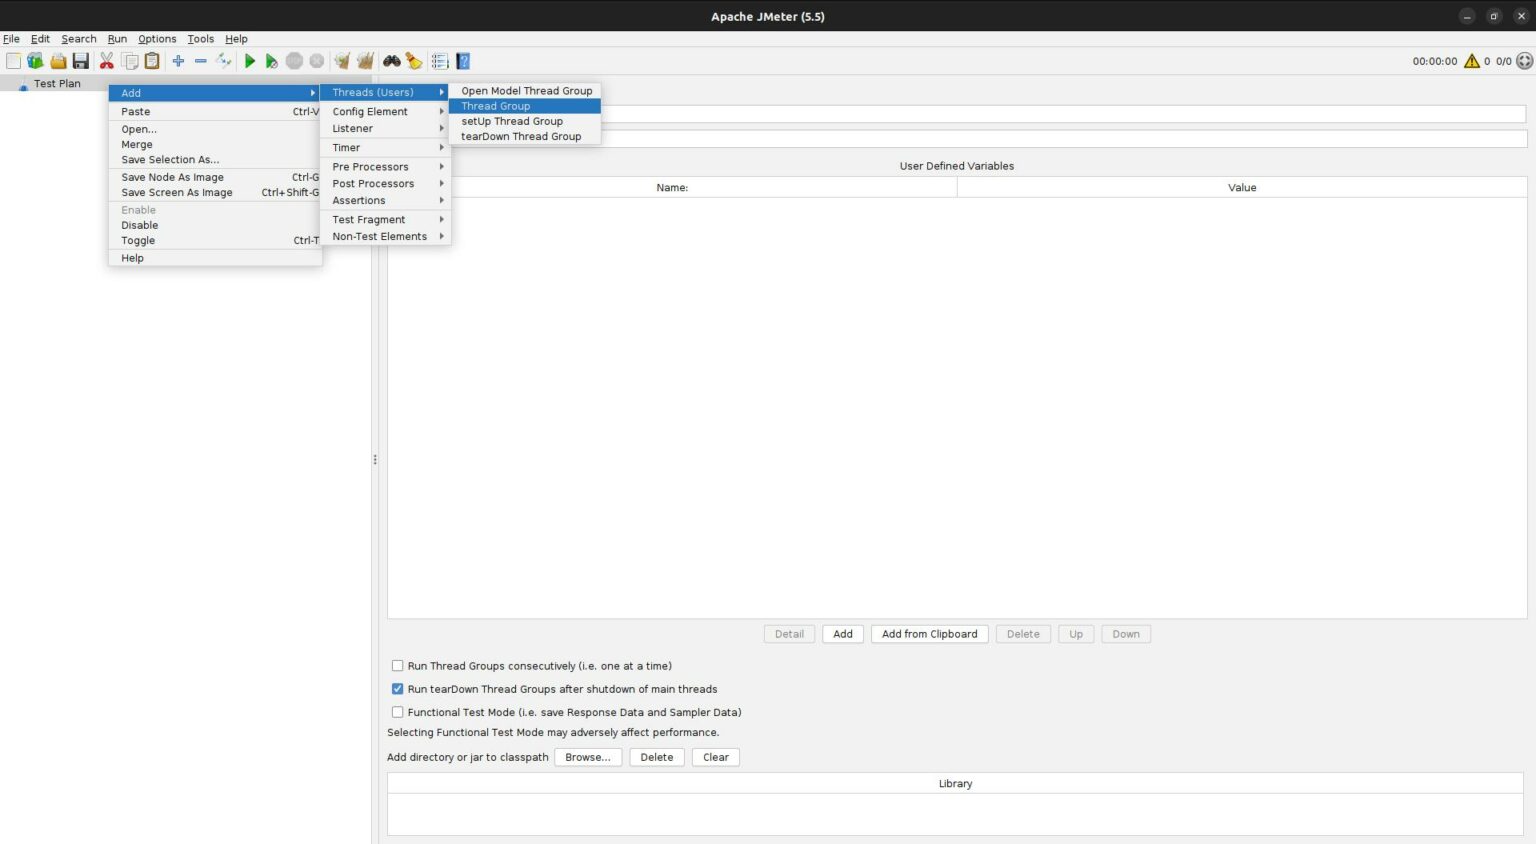Click the Function Helper list icon
This screenshot has width=1536, height=844.
pyautogui.click(x=440, y=61)
